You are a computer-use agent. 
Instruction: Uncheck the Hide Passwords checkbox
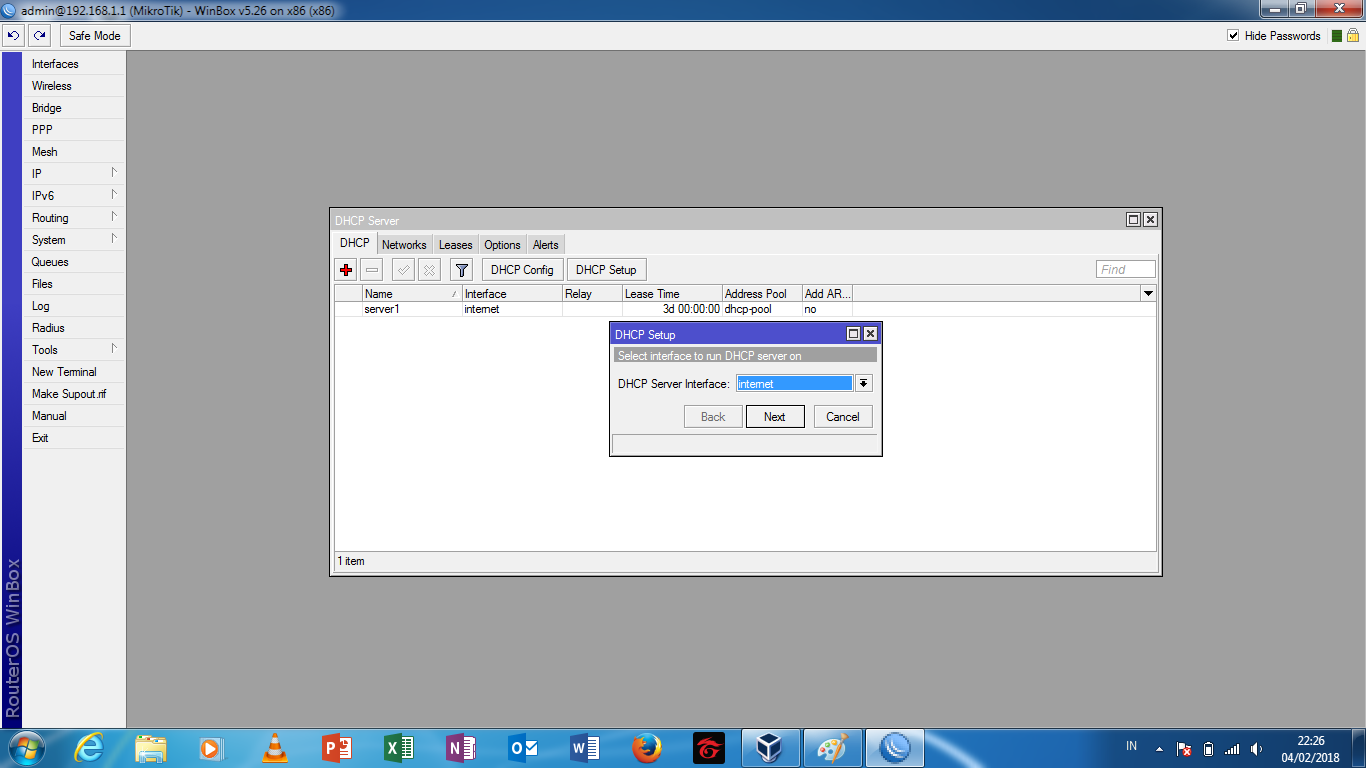click(1233, 35)
